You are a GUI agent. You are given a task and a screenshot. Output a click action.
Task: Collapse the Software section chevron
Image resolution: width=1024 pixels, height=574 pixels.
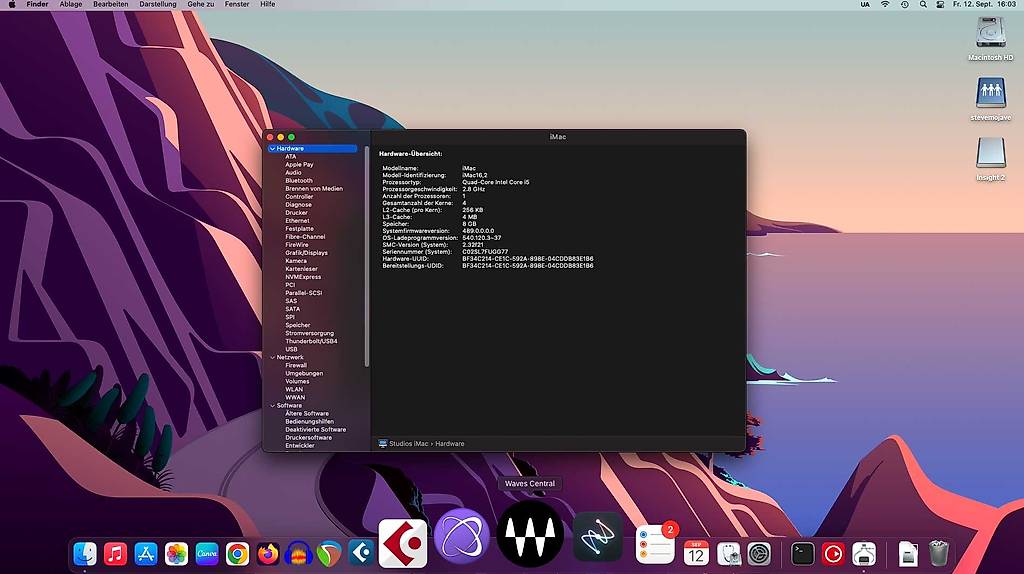272,406
